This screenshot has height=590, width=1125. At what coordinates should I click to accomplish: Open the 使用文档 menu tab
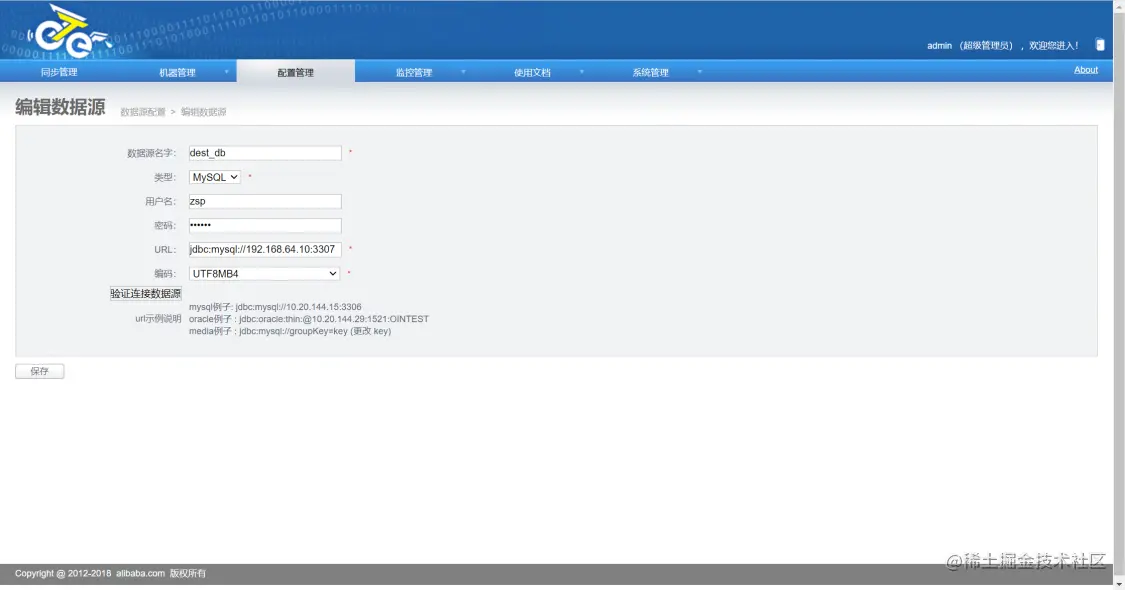tap(532, 72)
